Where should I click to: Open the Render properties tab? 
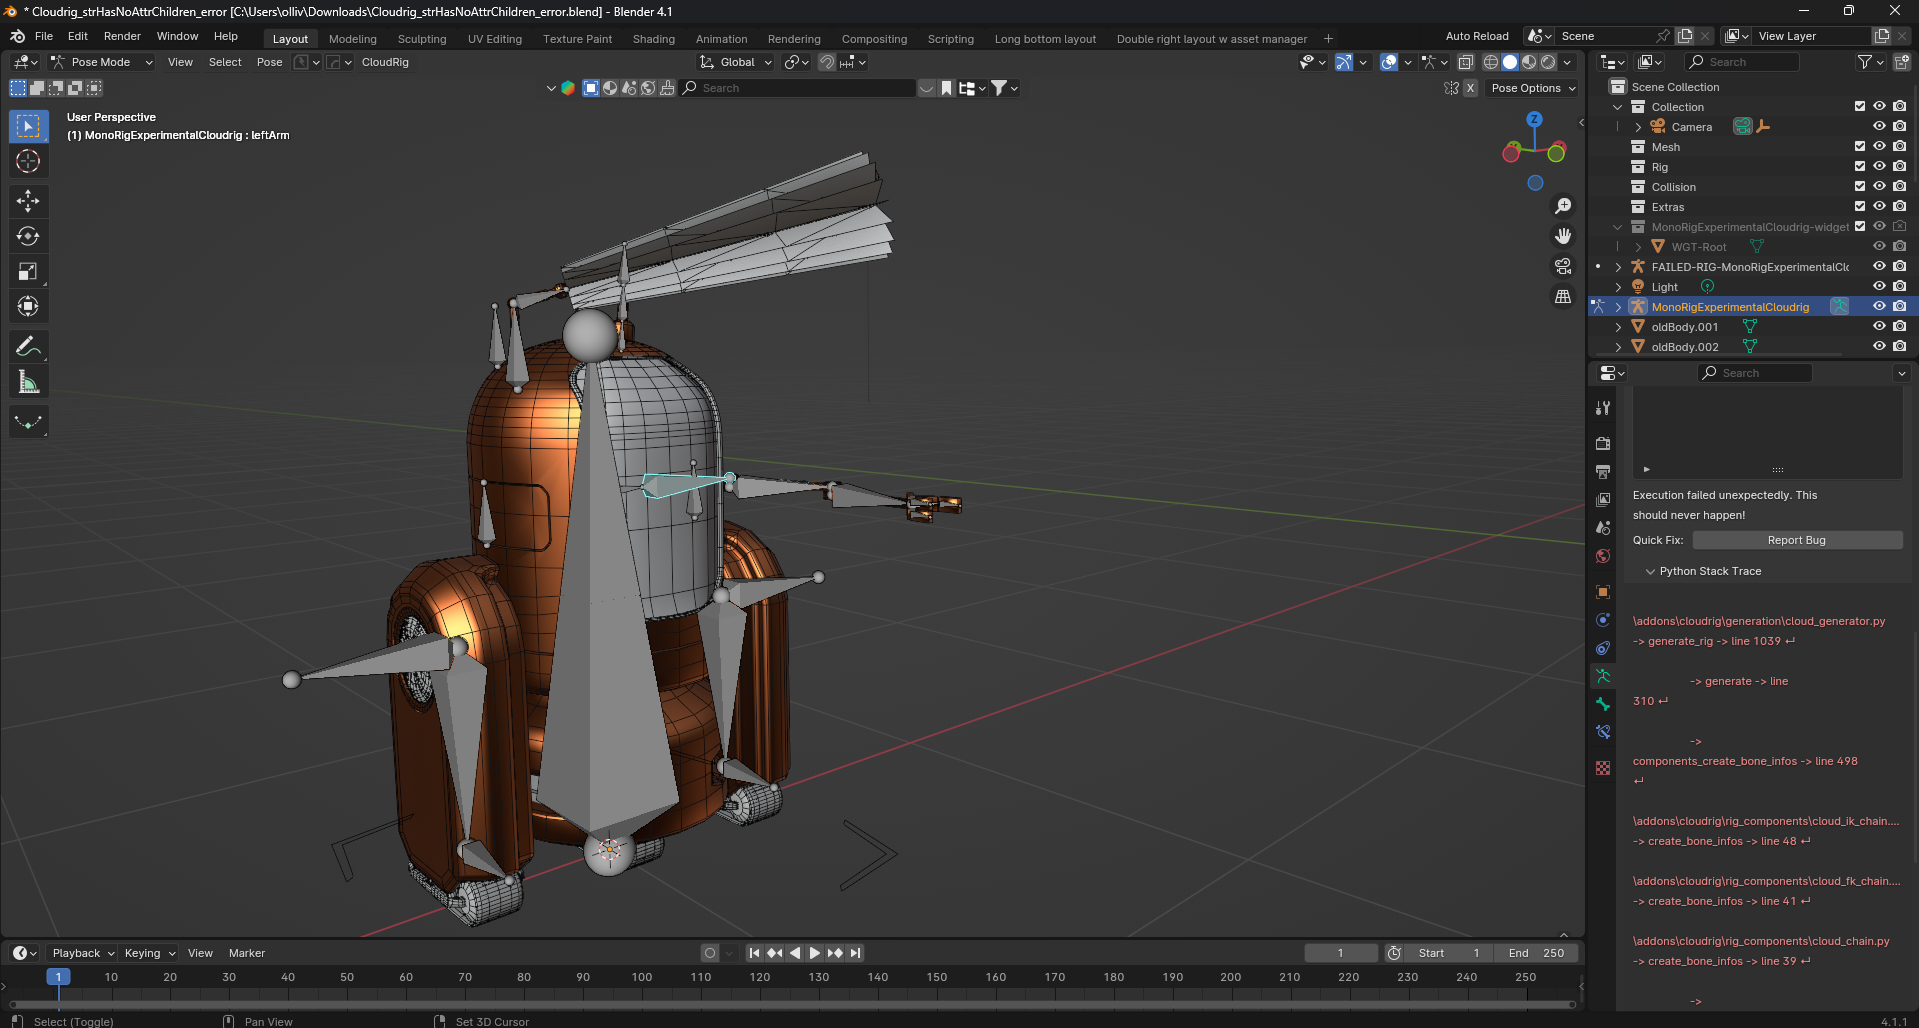pos(1603,443)
